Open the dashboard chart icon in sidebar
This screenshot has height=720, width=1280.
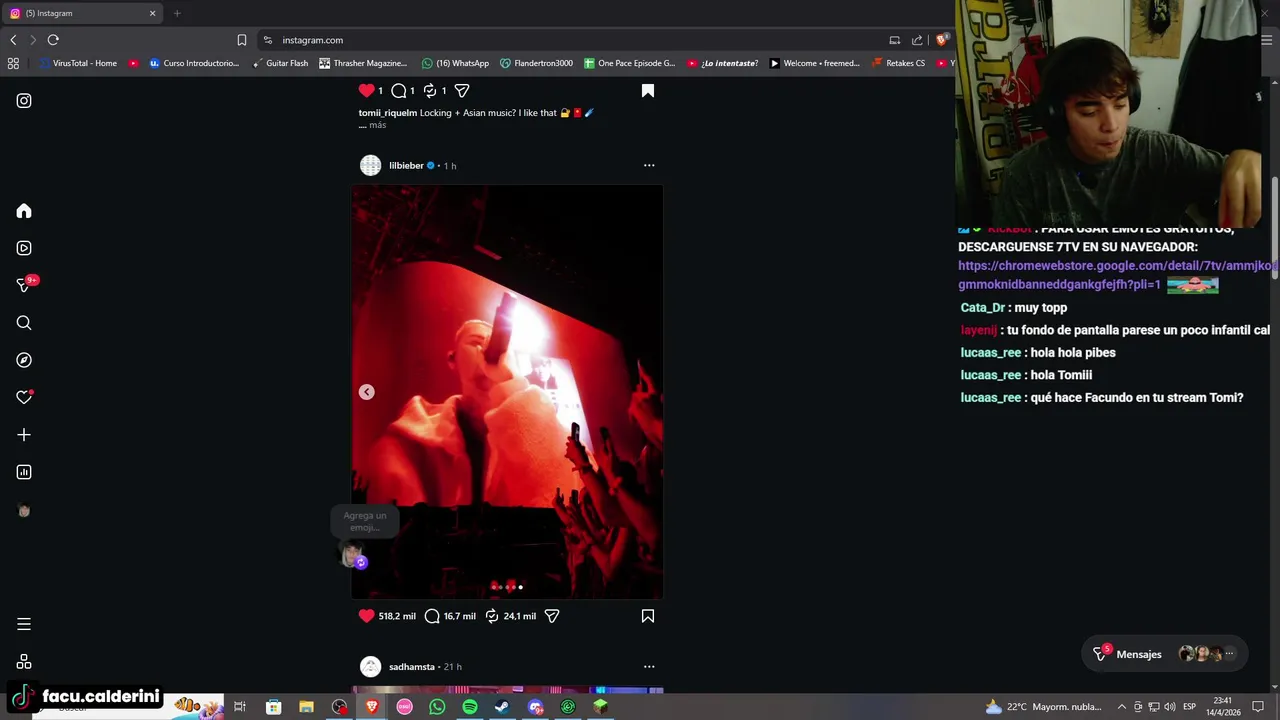24,472
